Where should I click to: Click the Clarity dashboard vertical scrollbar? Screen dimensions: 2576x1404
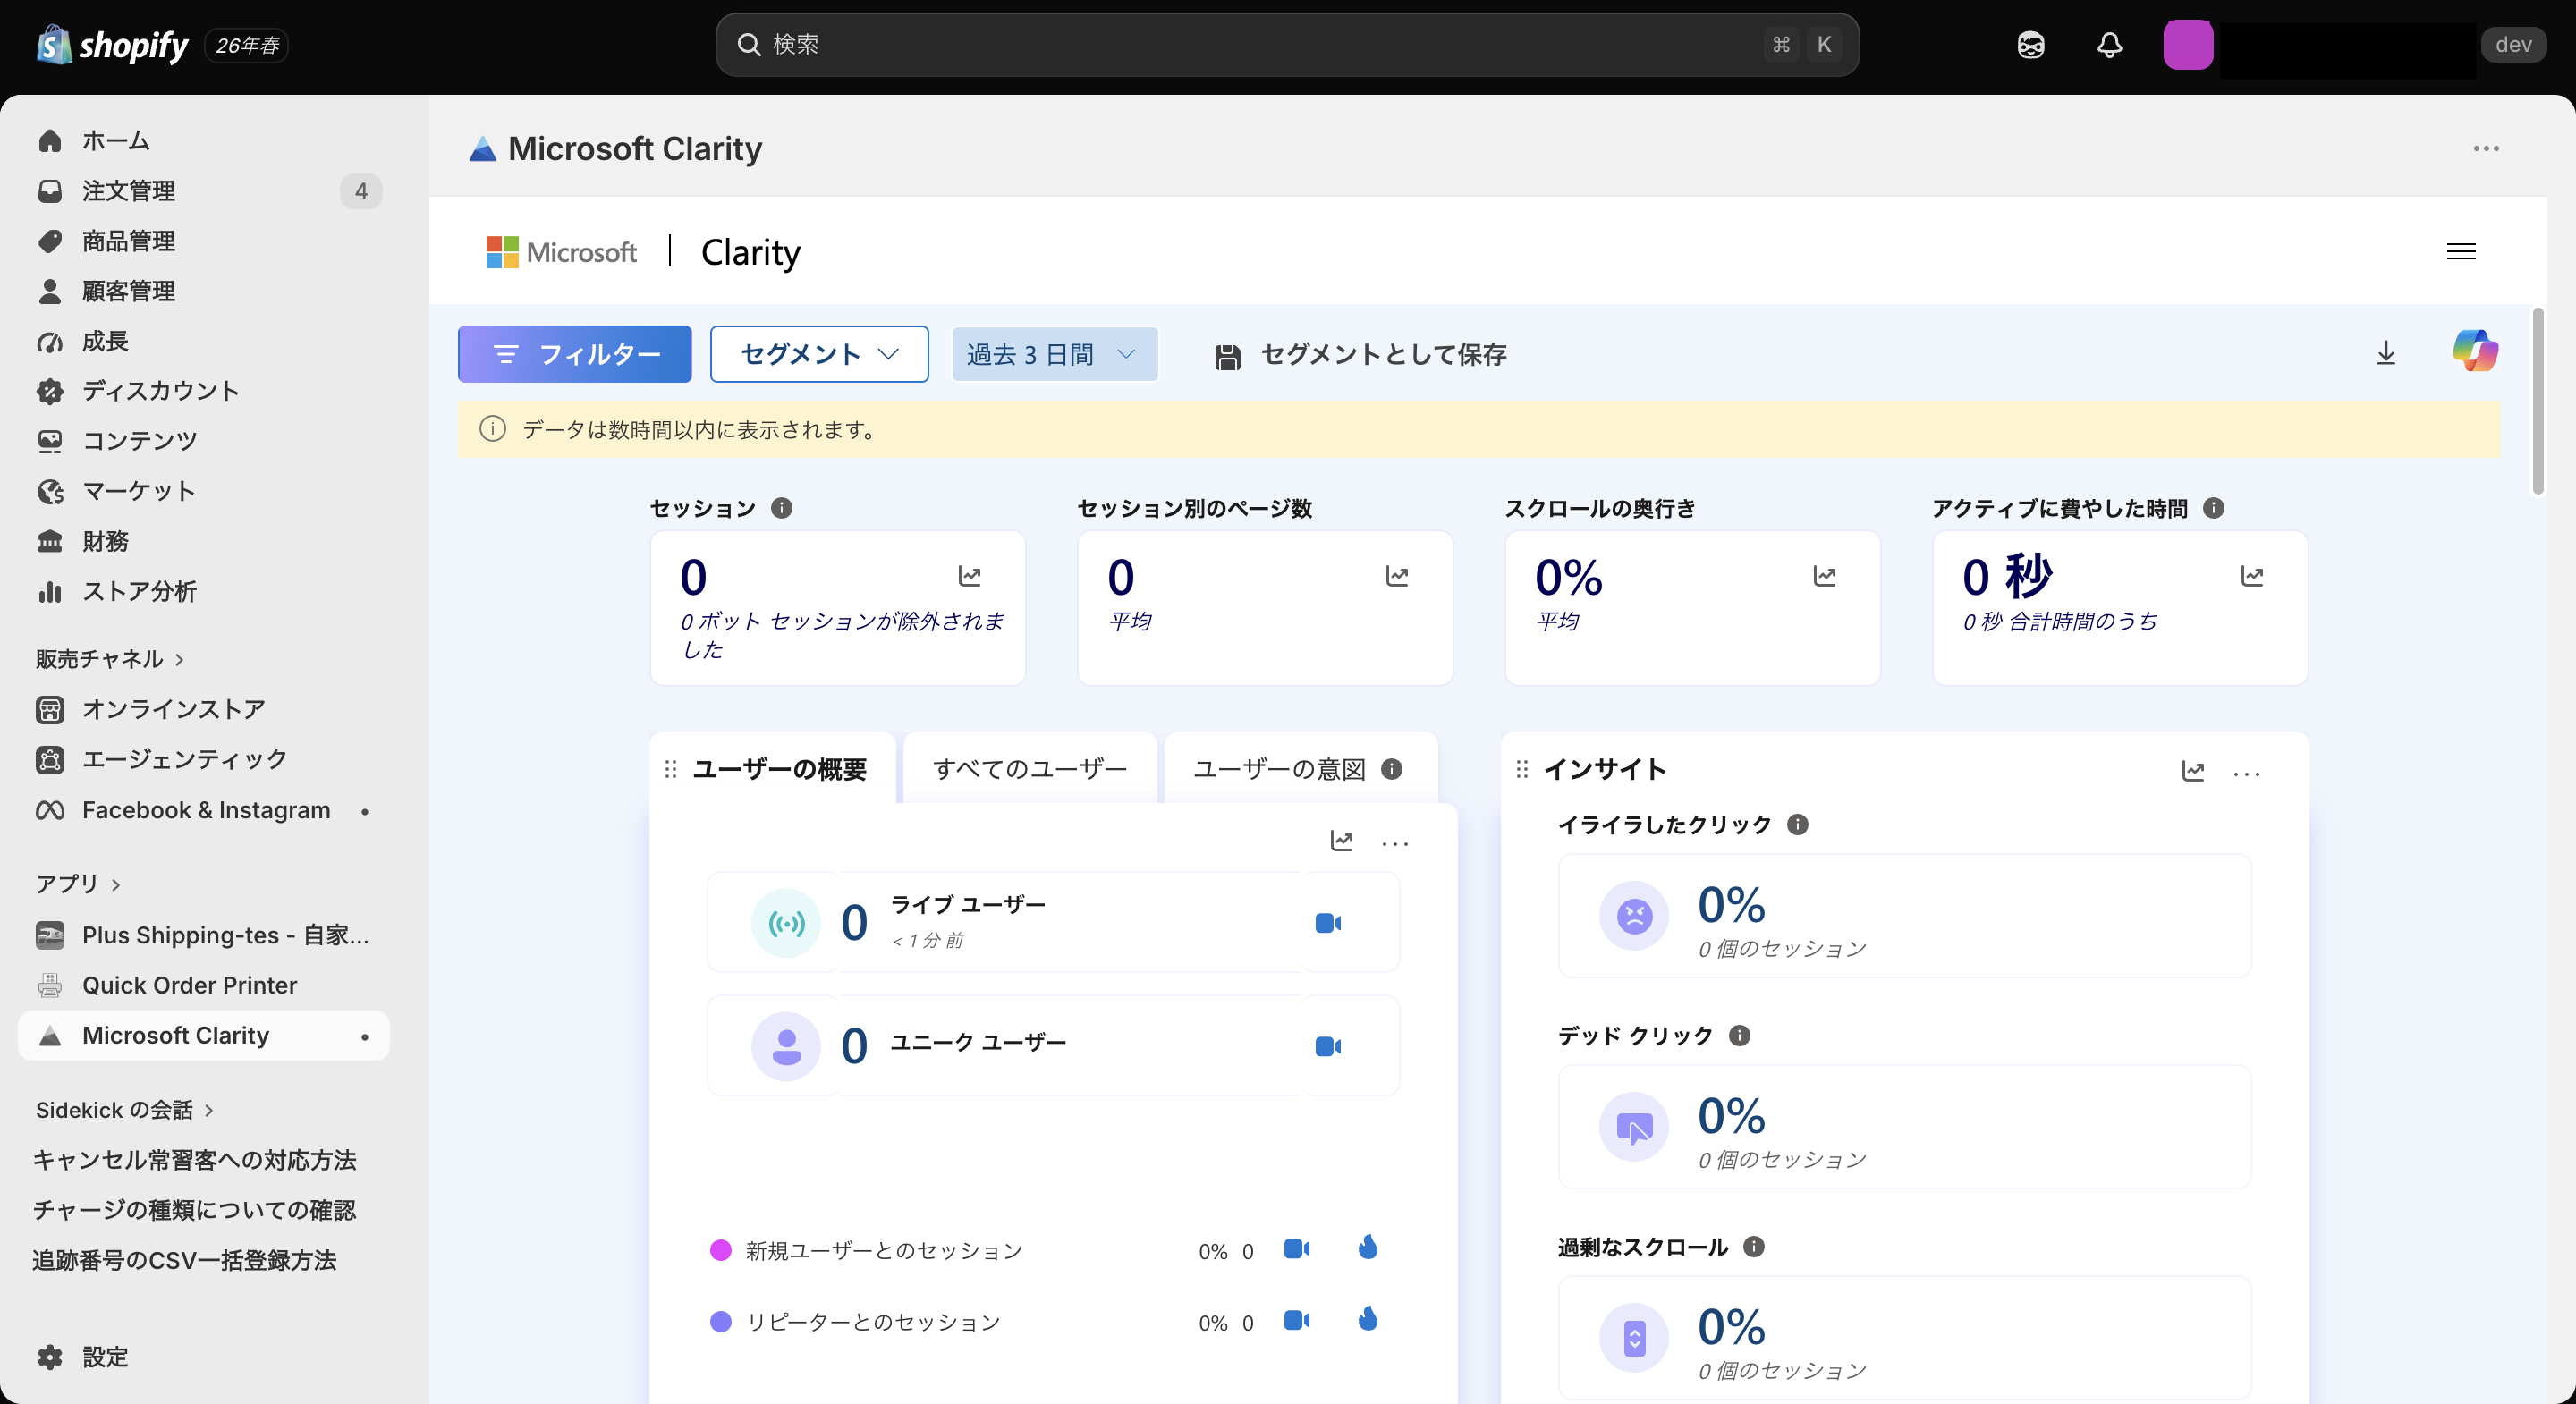pyautogui.click(x=2538, y=402)
